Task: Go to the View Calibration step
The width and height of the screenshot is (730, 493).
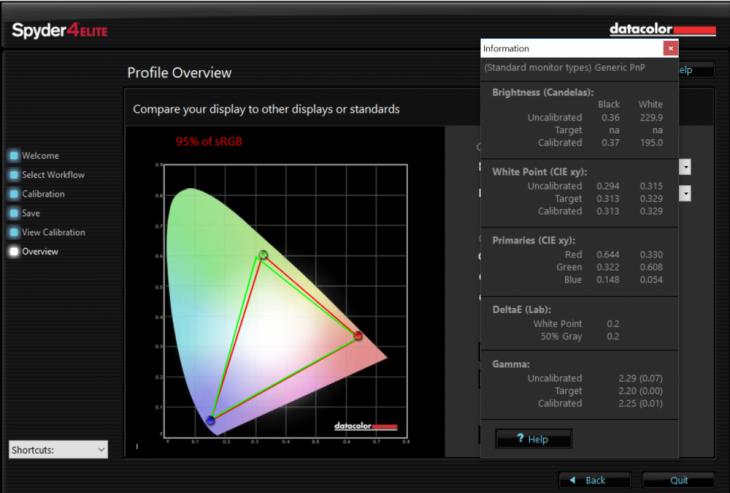Action: pos(54,232)
